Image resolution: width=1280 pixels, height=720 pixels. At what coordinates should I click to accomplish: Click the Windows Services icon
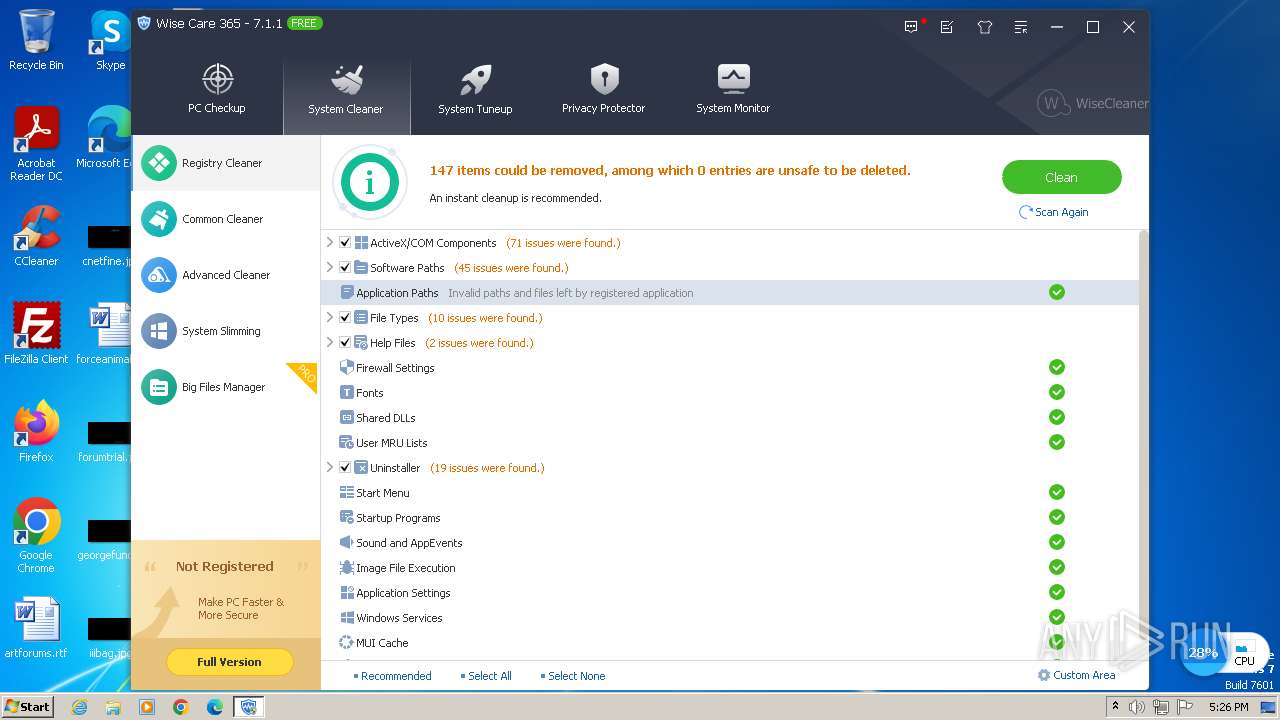pos(347,618)
